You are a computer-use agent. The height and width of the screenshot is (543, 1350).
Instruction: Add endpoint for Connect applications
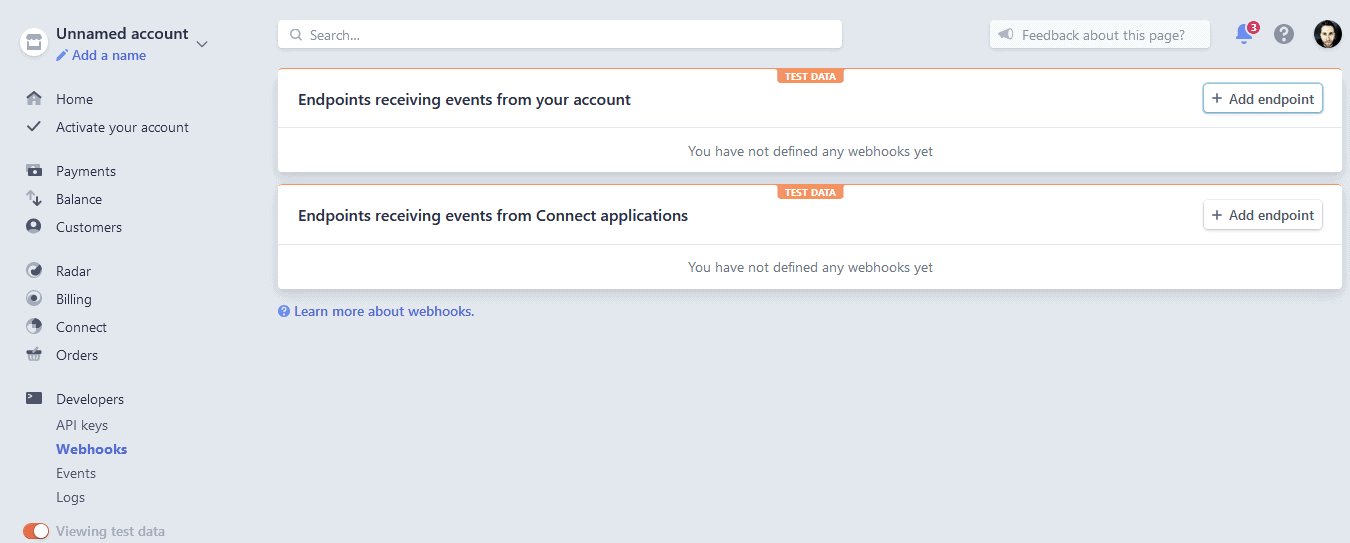point(1262,215)
